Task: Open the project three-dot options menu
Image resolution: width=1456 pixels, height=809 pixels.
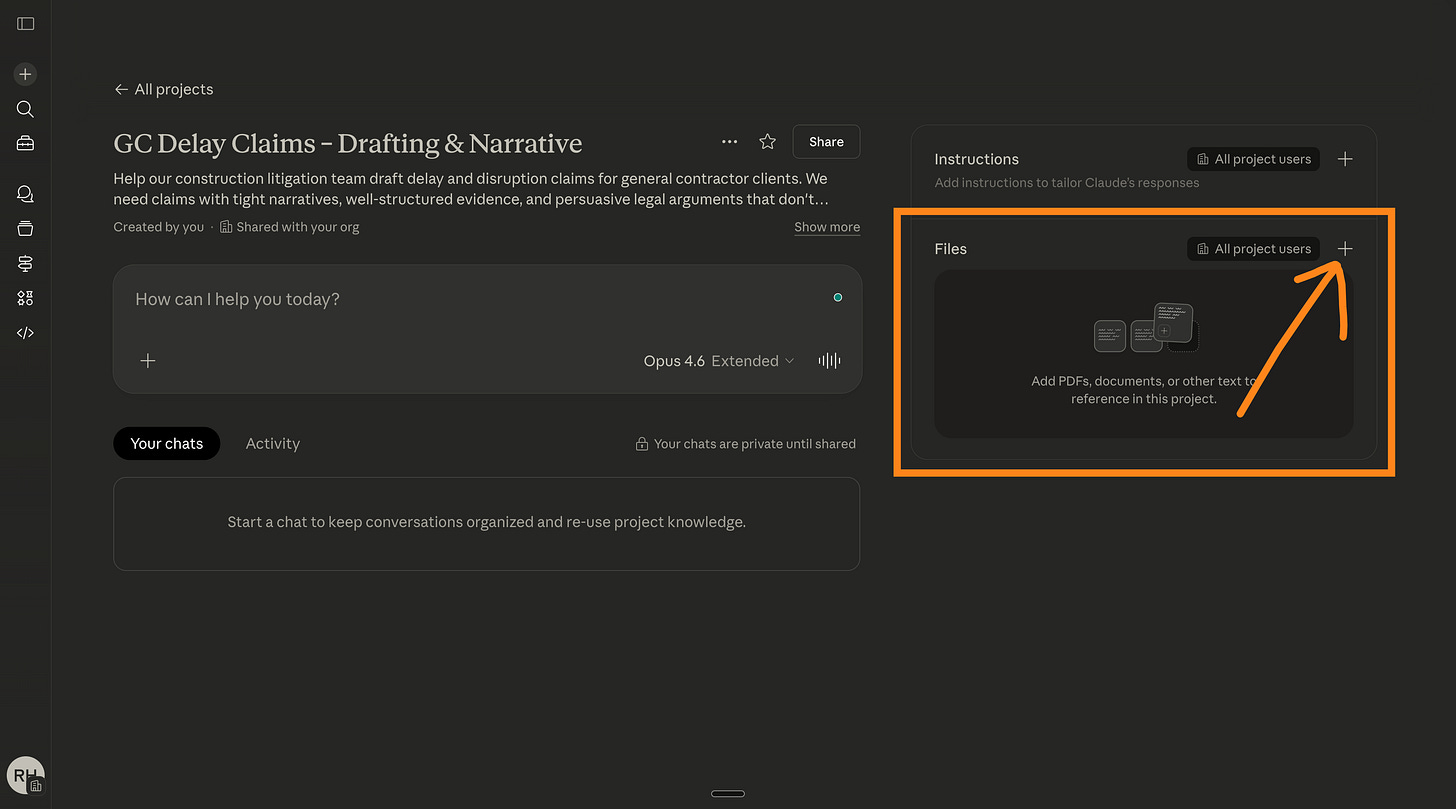Action: [730, 142]
